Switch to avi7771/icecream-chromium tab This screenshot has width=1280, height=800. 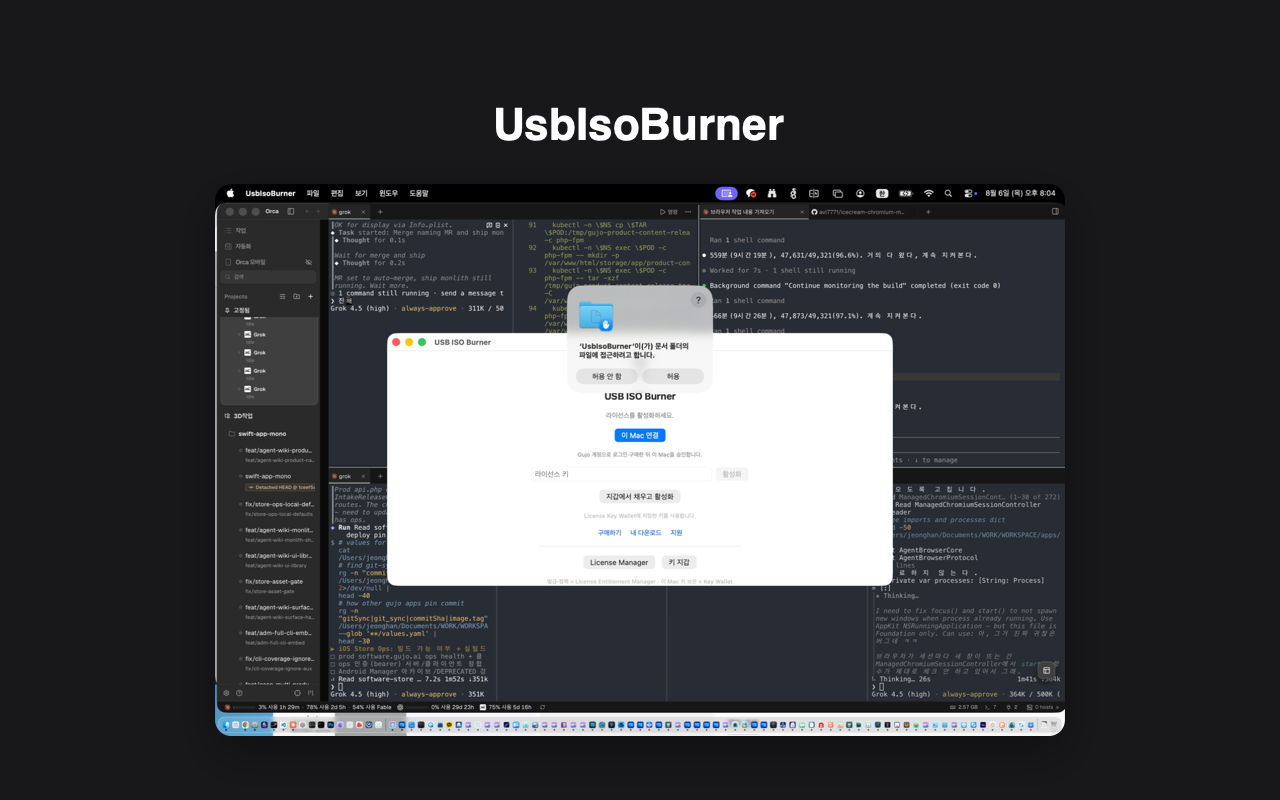858,212
